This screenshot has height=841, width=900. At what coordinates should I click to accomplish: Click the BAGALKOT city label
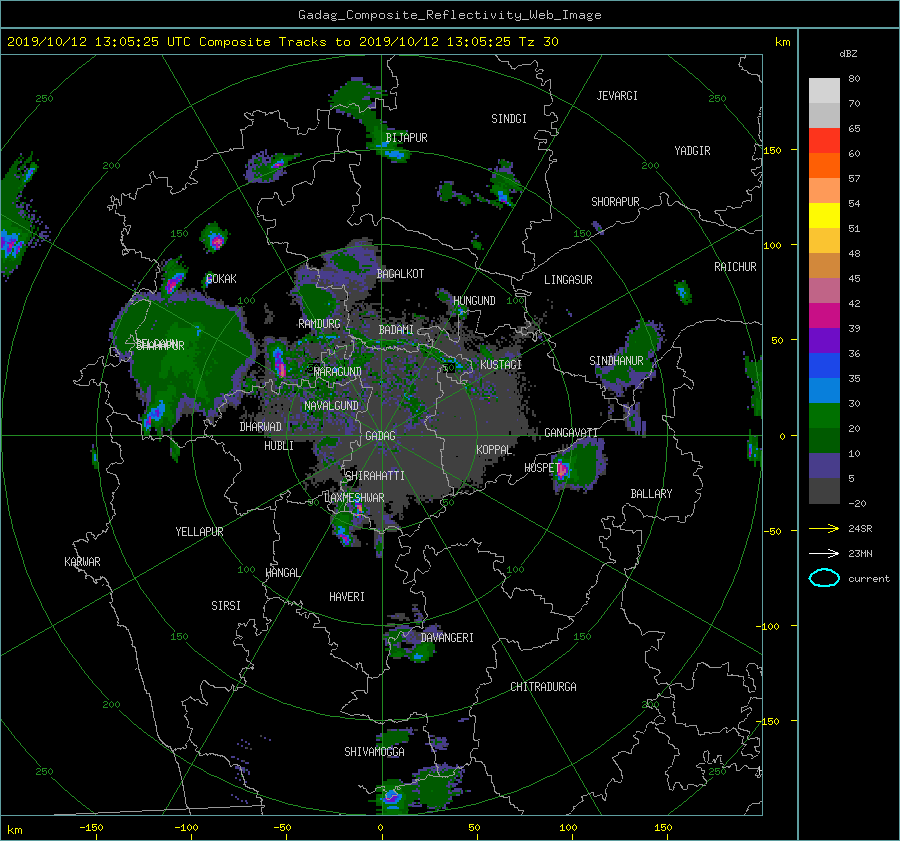pos(400,274)
